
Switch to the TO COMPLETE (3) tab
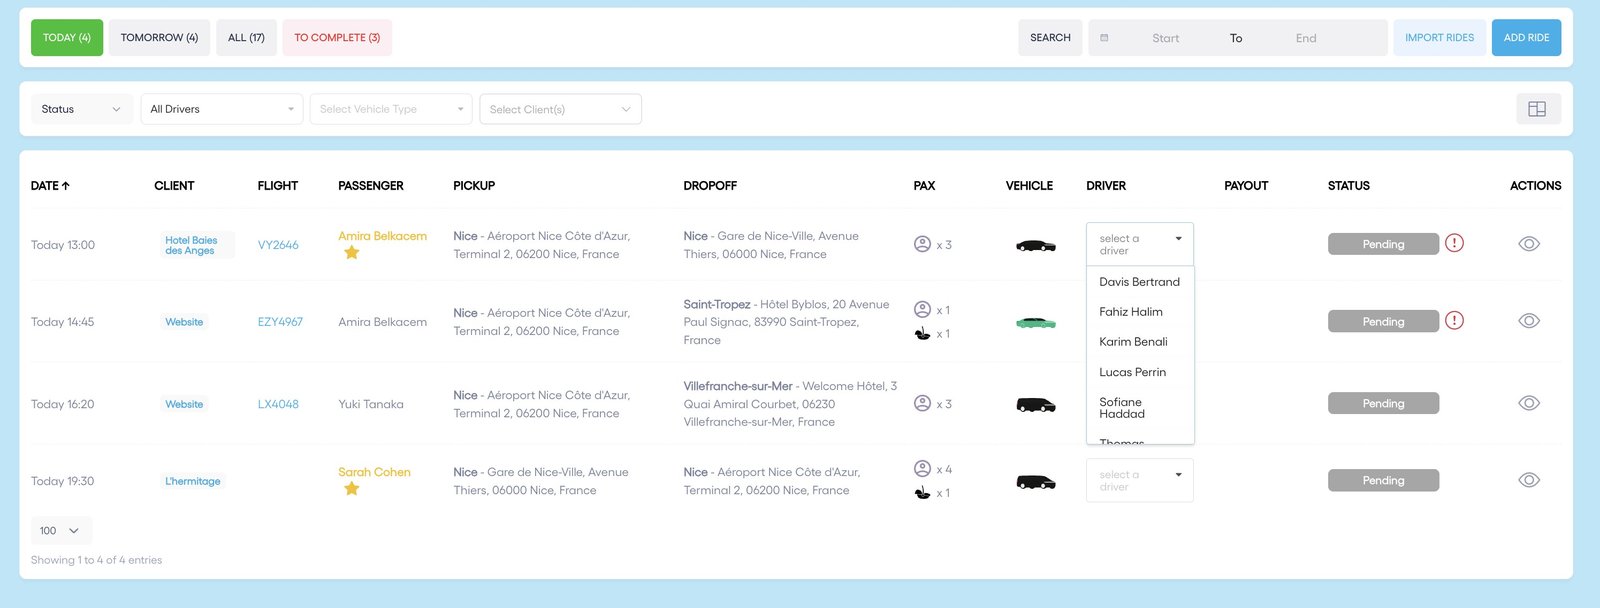click(x=337, y=38)
